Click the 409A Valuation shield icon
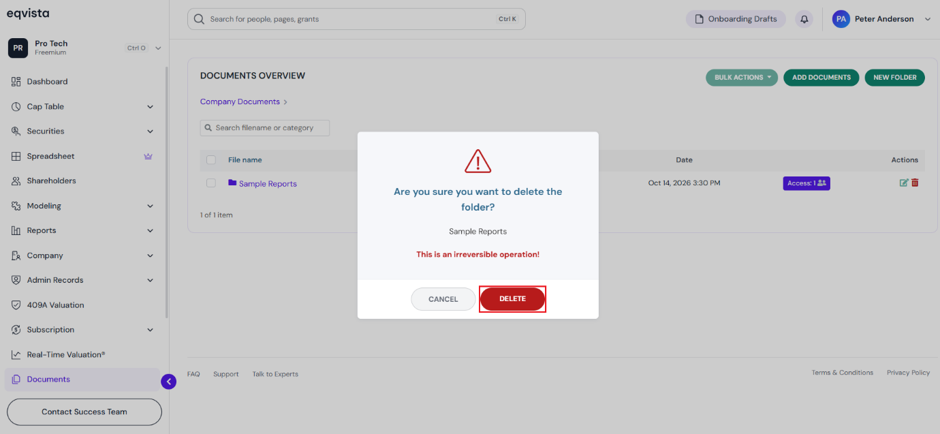 point(16,305)
